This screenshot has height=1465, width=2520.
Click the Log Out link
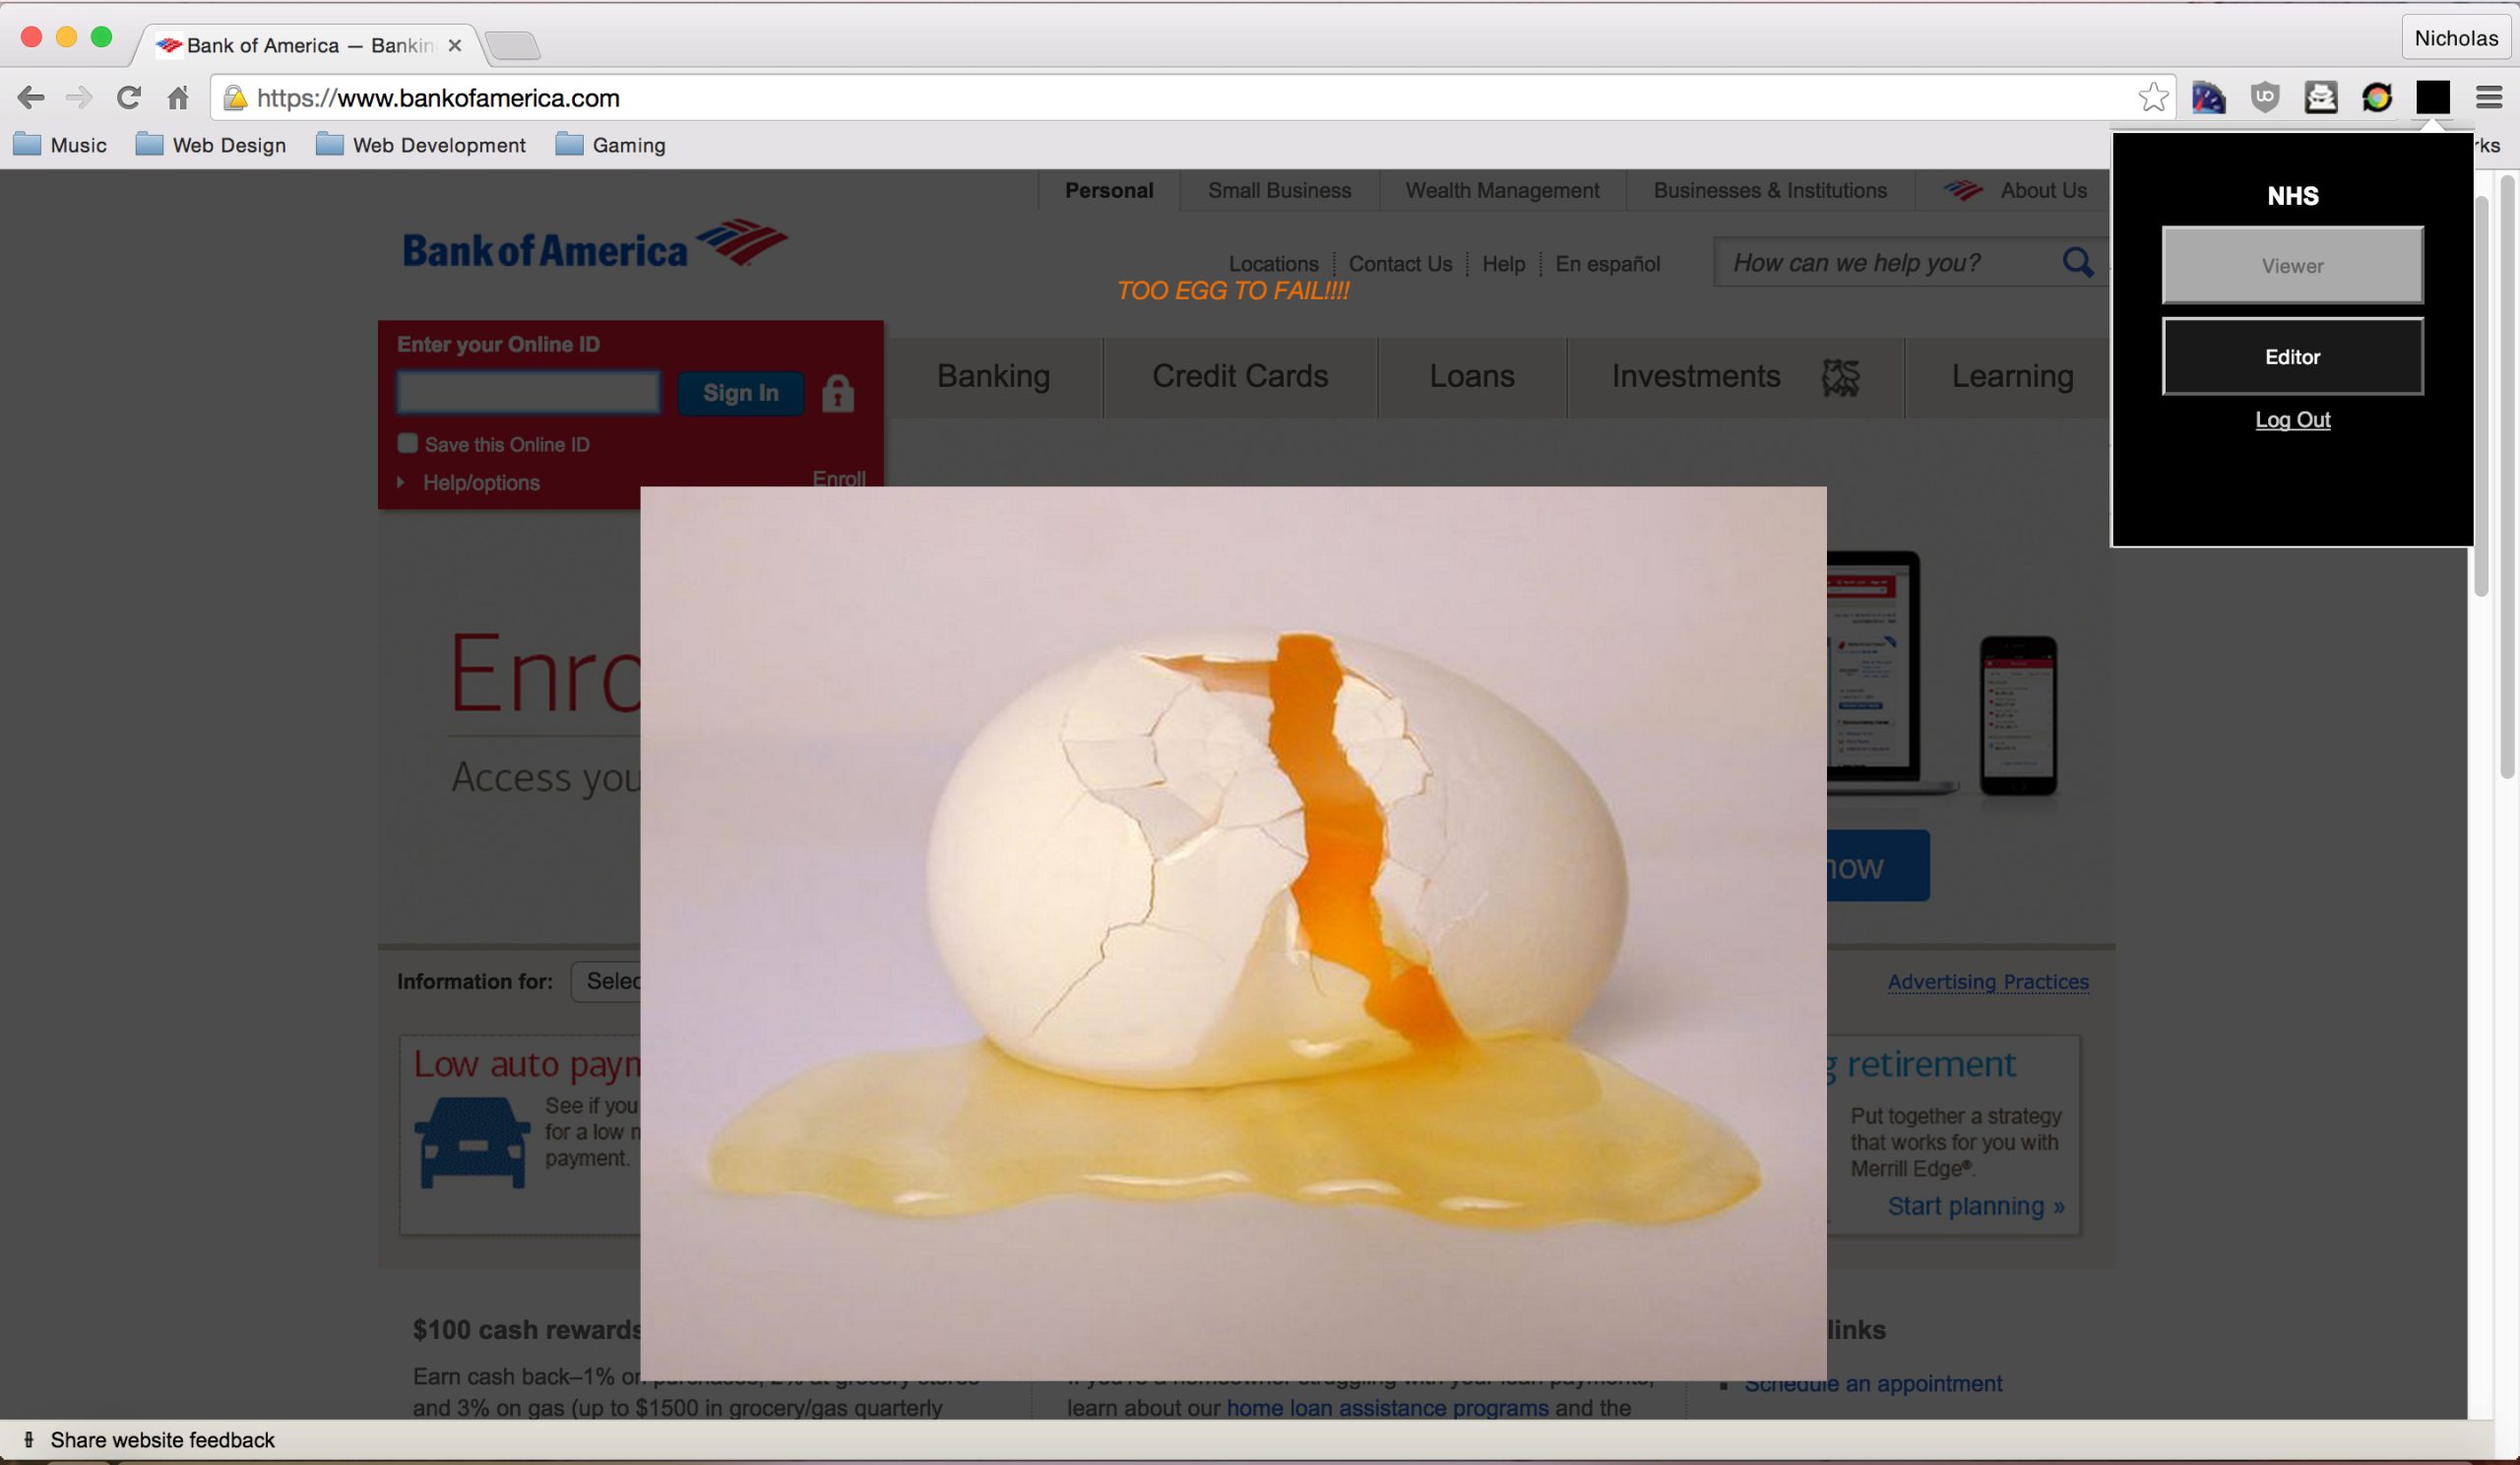click(x=2292, y=420)
